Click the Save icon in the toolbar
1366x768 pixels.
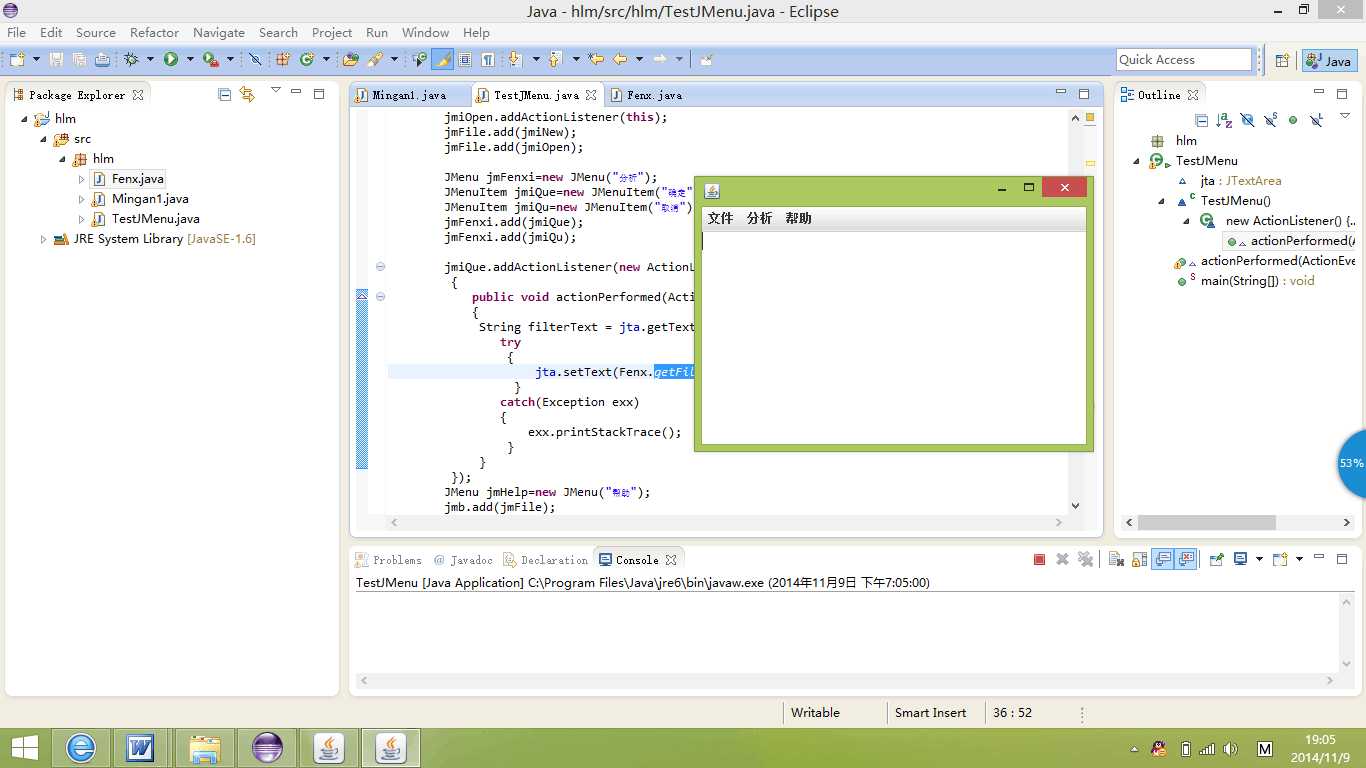click(57, 60)
